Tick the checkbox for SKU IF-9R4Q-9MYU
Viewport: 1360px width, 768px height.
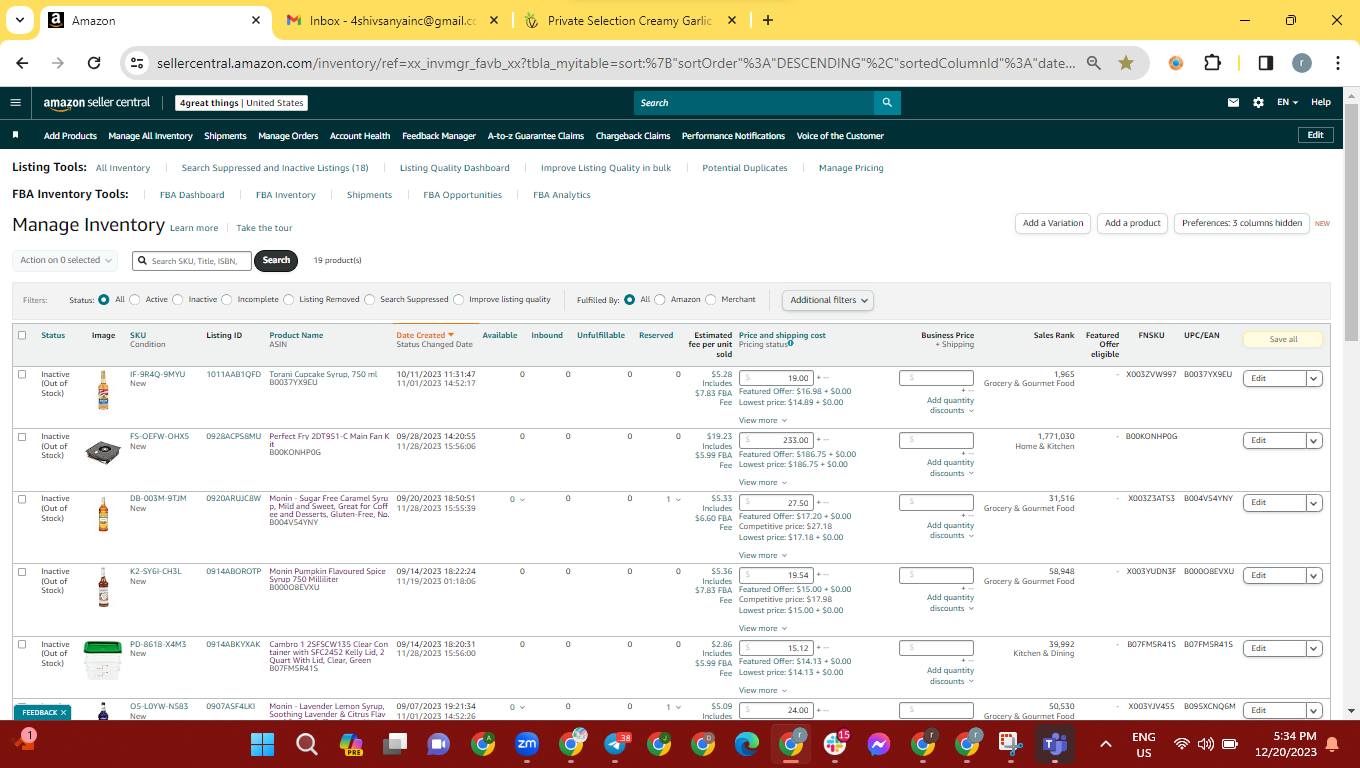[22, 374]
